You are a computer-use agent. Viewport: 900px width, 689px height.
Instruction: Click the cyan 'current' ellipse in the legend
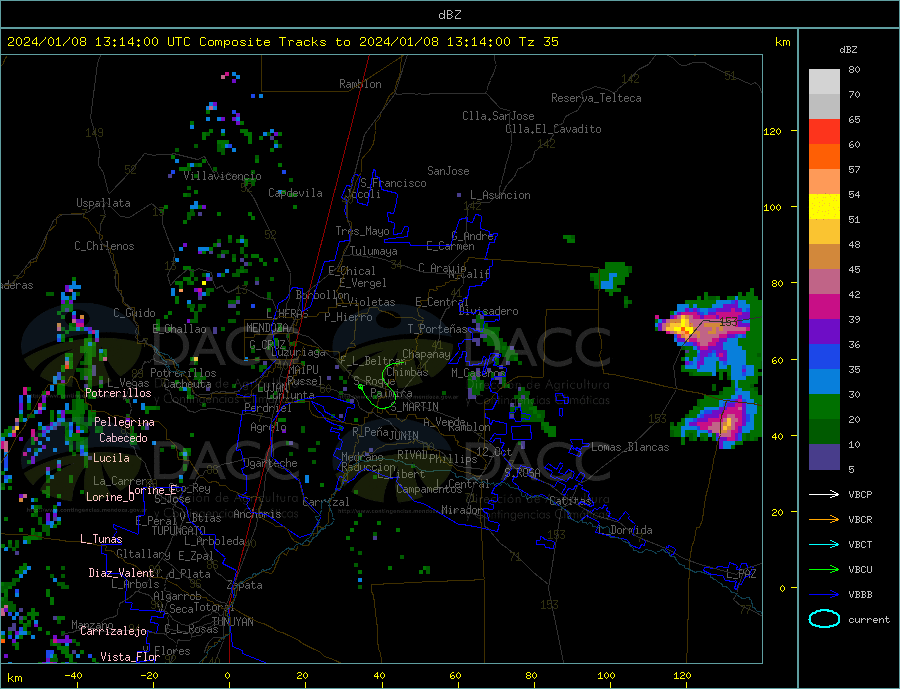pyautogui.click(x=824, y=619)
